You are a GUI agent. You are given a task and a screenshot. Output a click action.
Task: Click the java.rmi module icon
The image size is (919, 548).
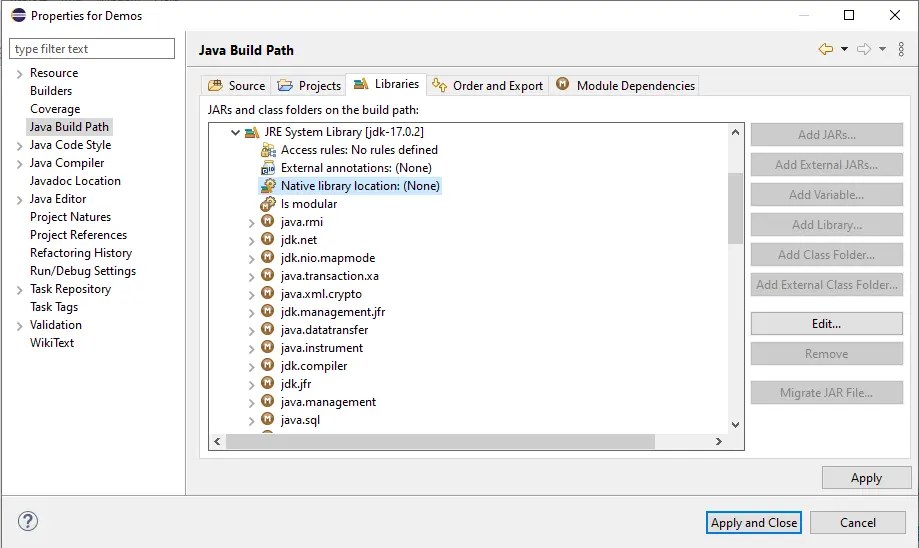coord(267,221)
